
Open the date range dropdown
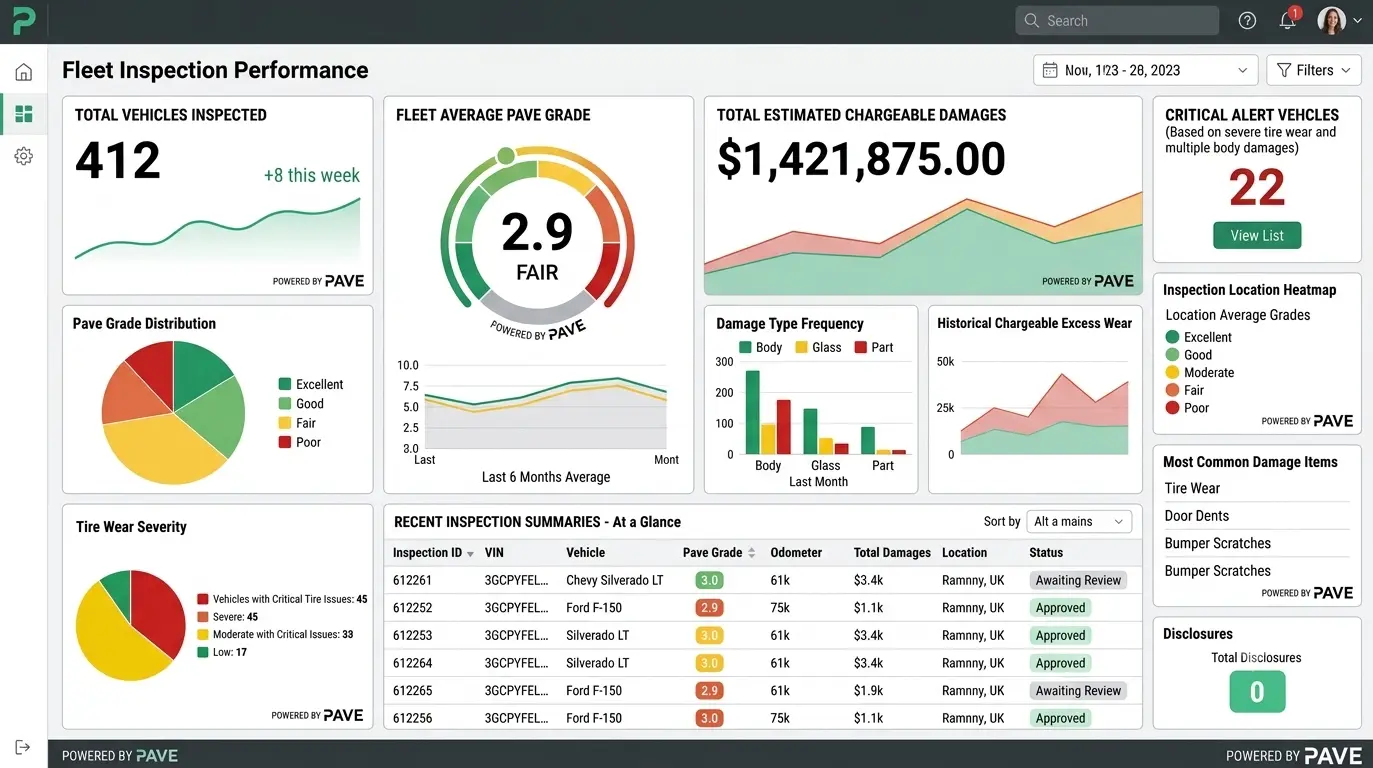tap(1145, 70)
